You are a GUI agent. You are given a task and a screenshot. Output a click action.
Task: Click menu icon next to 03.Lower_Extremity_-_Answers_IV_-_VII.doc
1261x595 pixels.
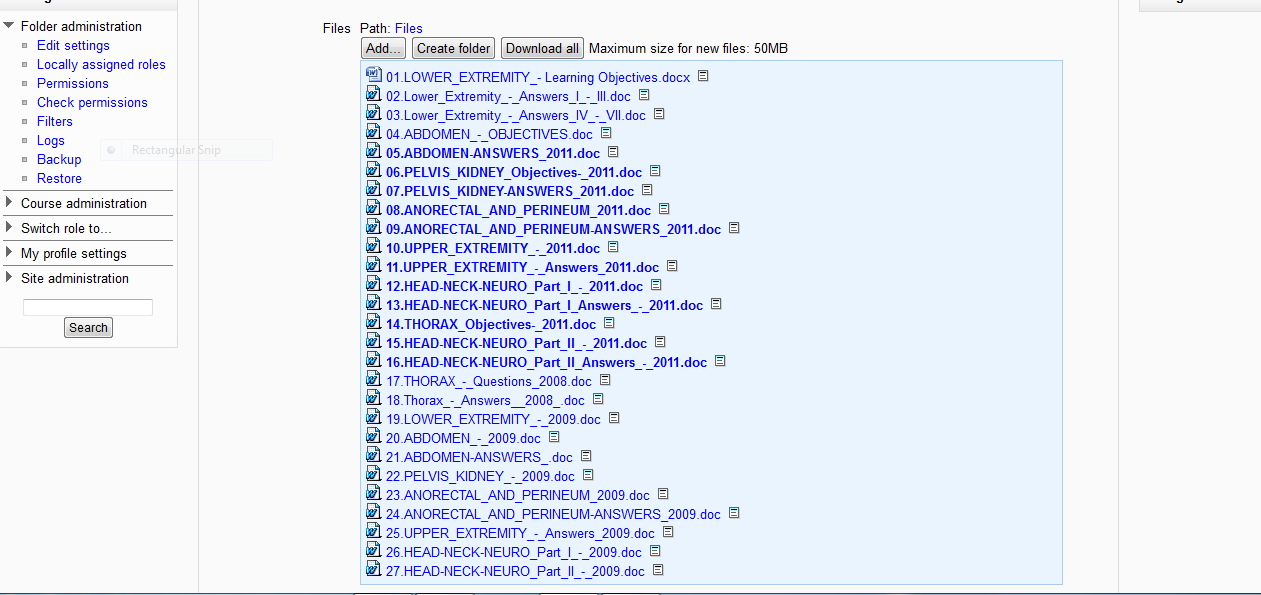click(x=659, y=114)
